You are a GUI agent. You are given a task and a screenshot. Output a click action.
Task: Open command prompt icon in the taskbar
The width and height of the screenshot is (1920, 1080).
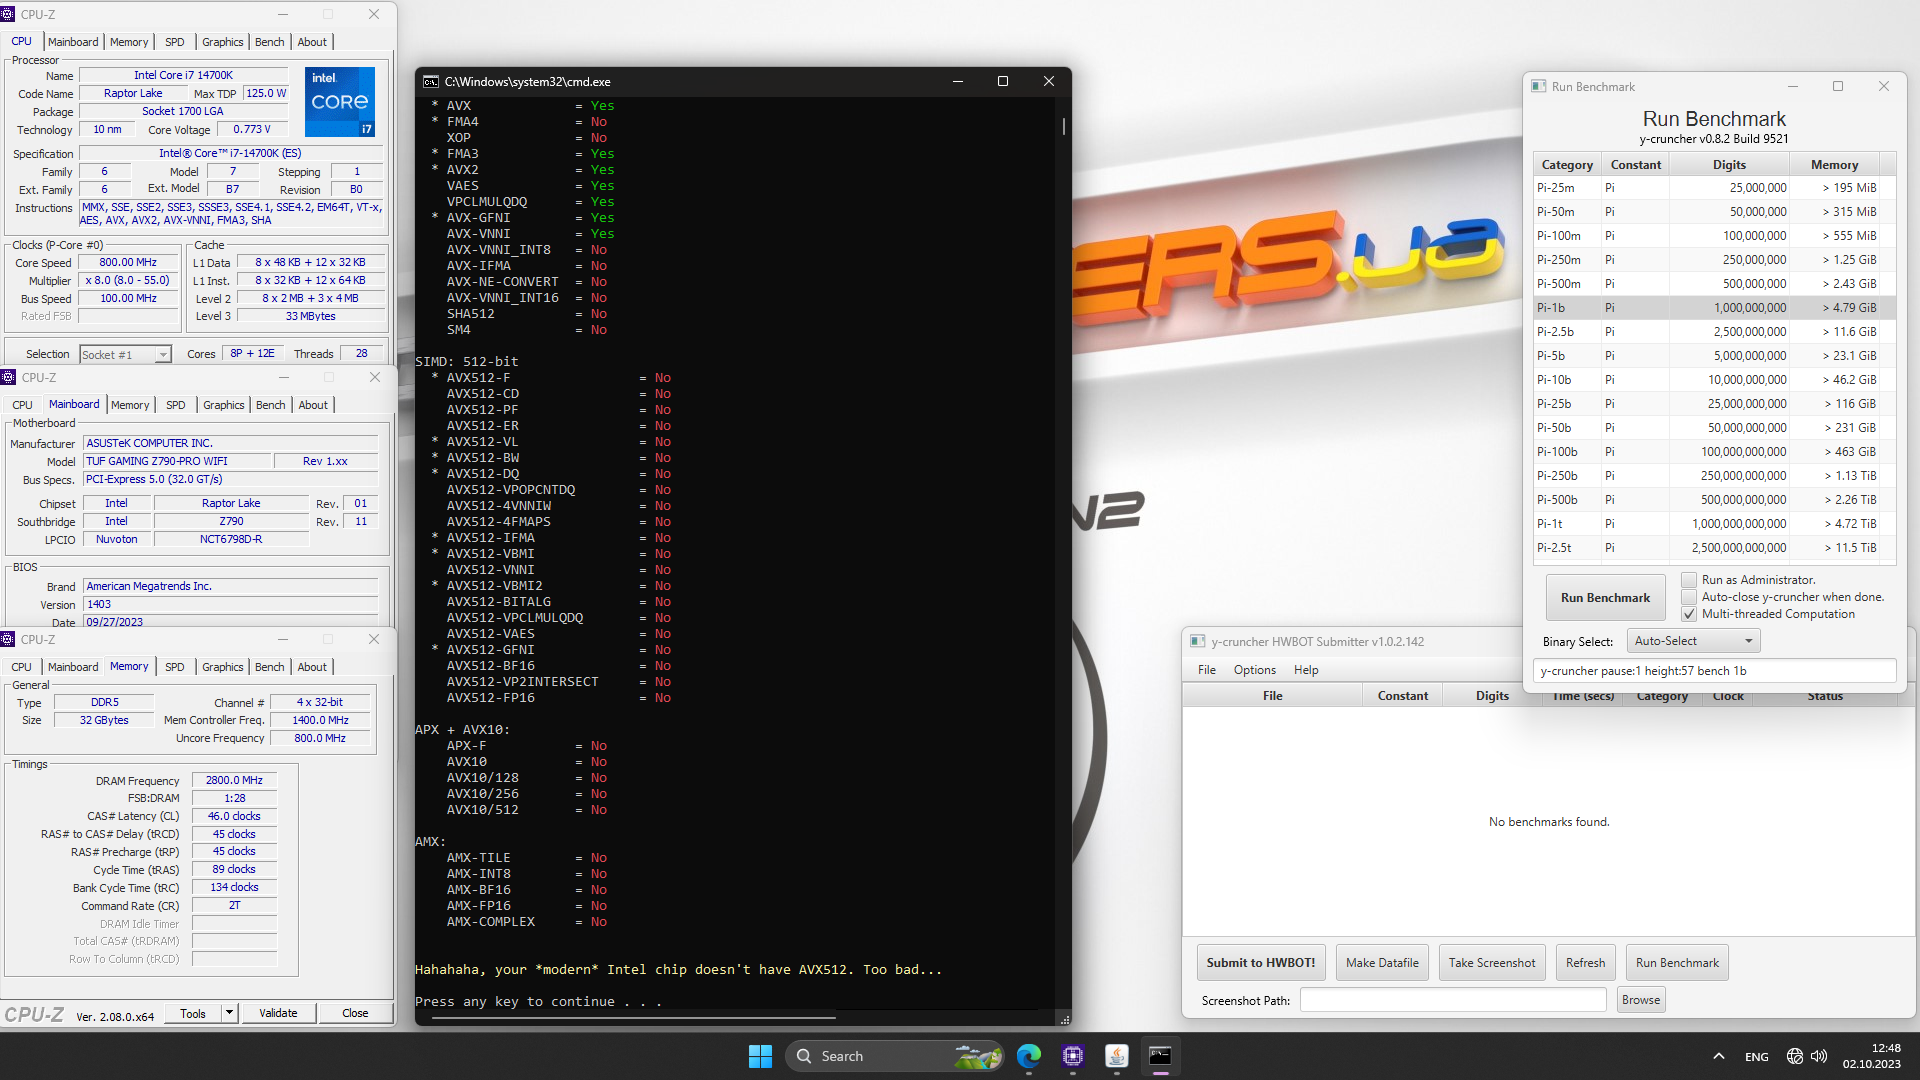coord(1160,1056)
